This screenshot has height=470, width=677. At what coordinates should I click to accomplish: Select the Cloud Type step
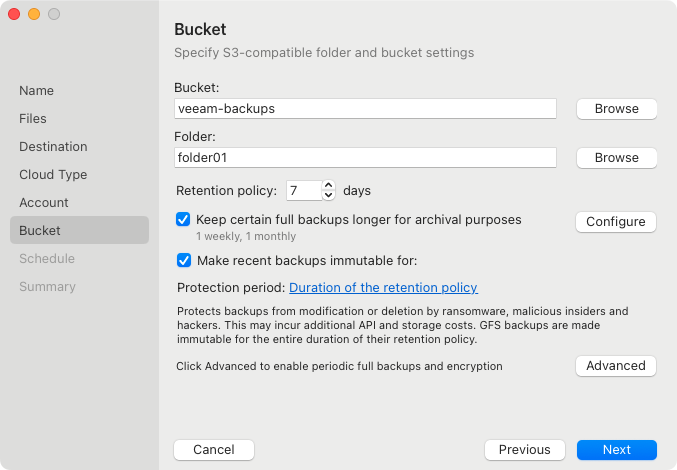[53, 174]
